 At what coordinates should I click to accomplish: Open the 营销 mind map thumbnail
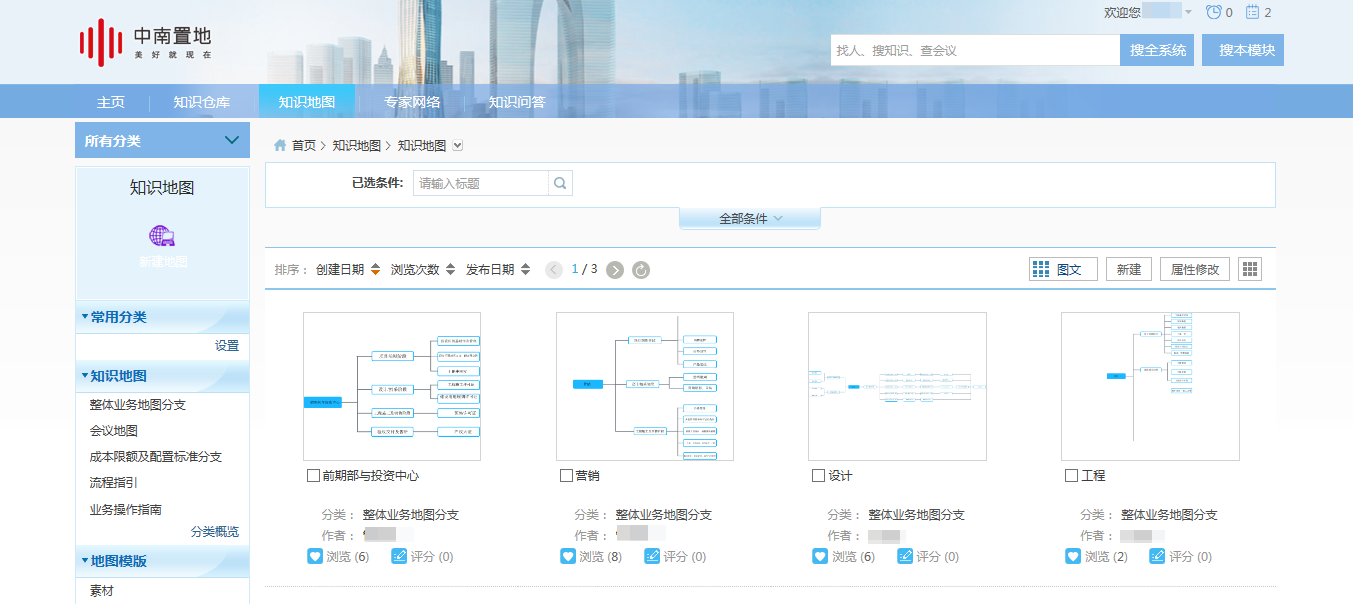[645, 386]
